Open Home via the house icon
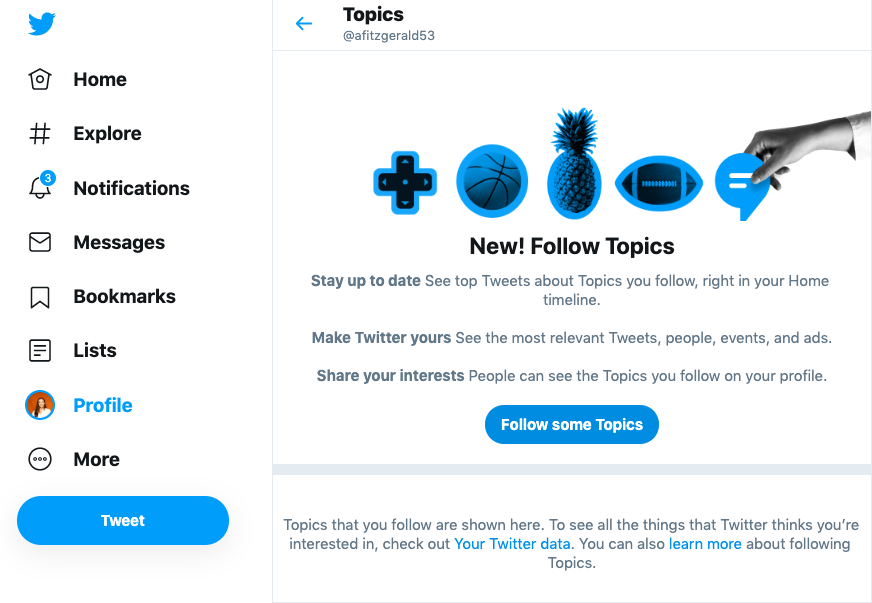Image resolution: width=872 pixels, height=603 pixels. pos(39,79)
